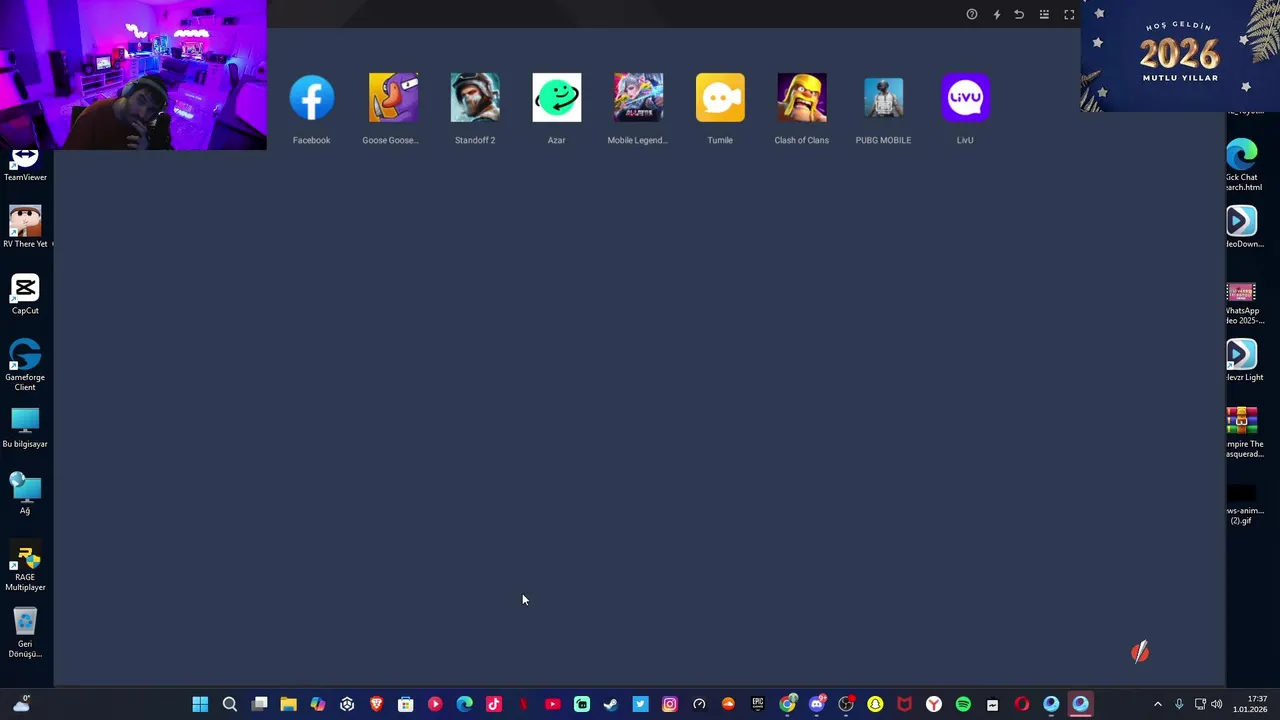1280x720 pixels.
Task: Open the weather widget on taskbar
Action: tap(21, 704)
